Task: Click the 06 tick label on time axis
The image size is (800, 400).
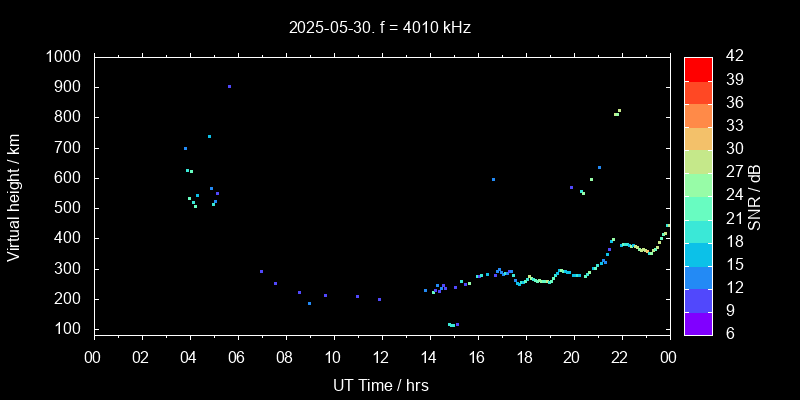Action: tap(237, 356)
